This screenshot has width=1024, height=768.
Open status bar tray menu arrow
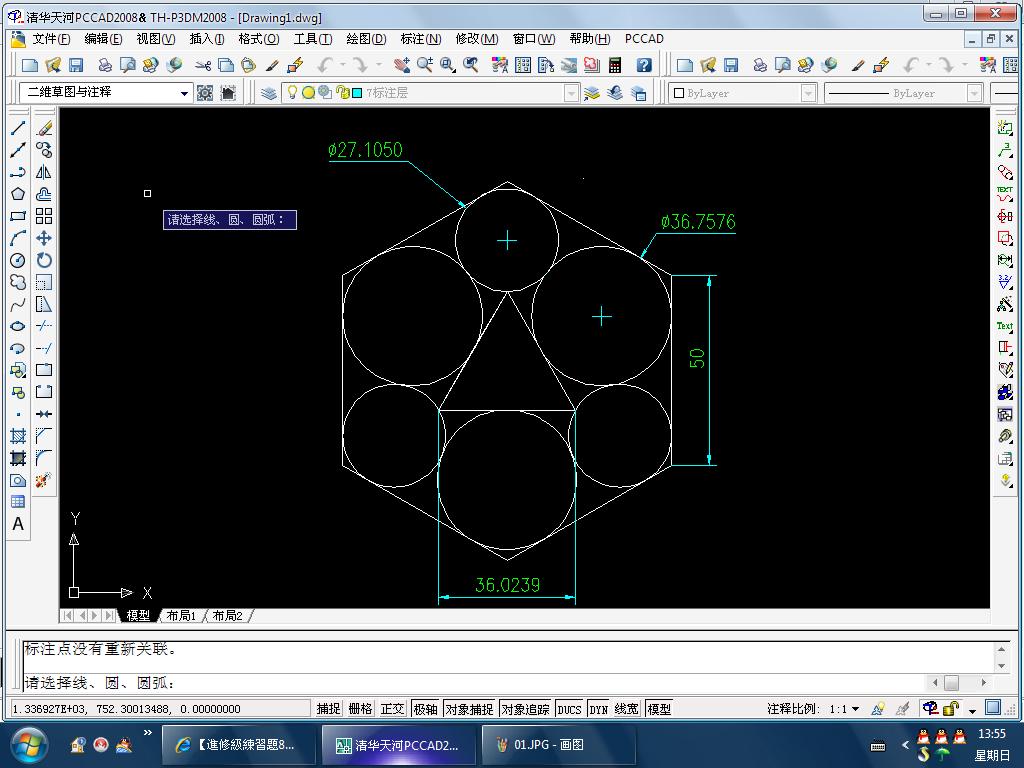pos(972,710)
